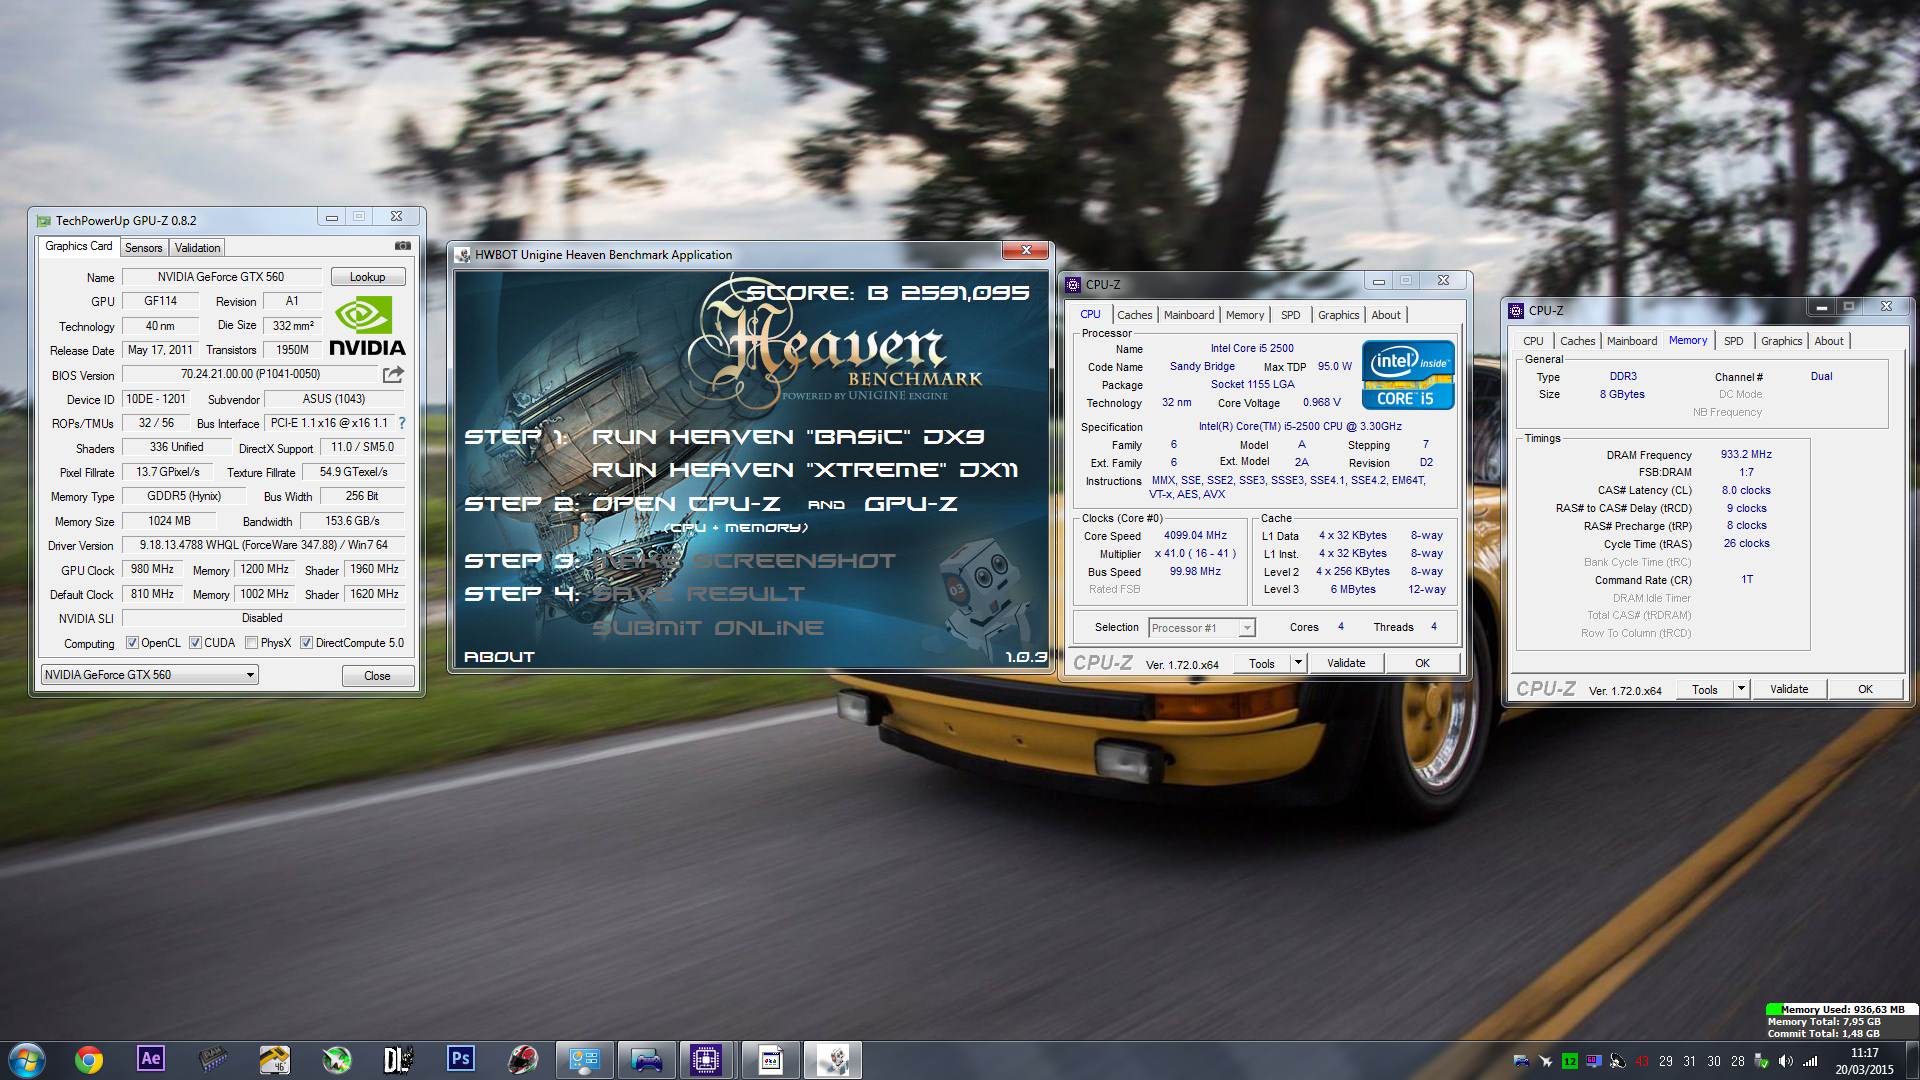Click the satellite dish tray icon

click(1618, 1061)
